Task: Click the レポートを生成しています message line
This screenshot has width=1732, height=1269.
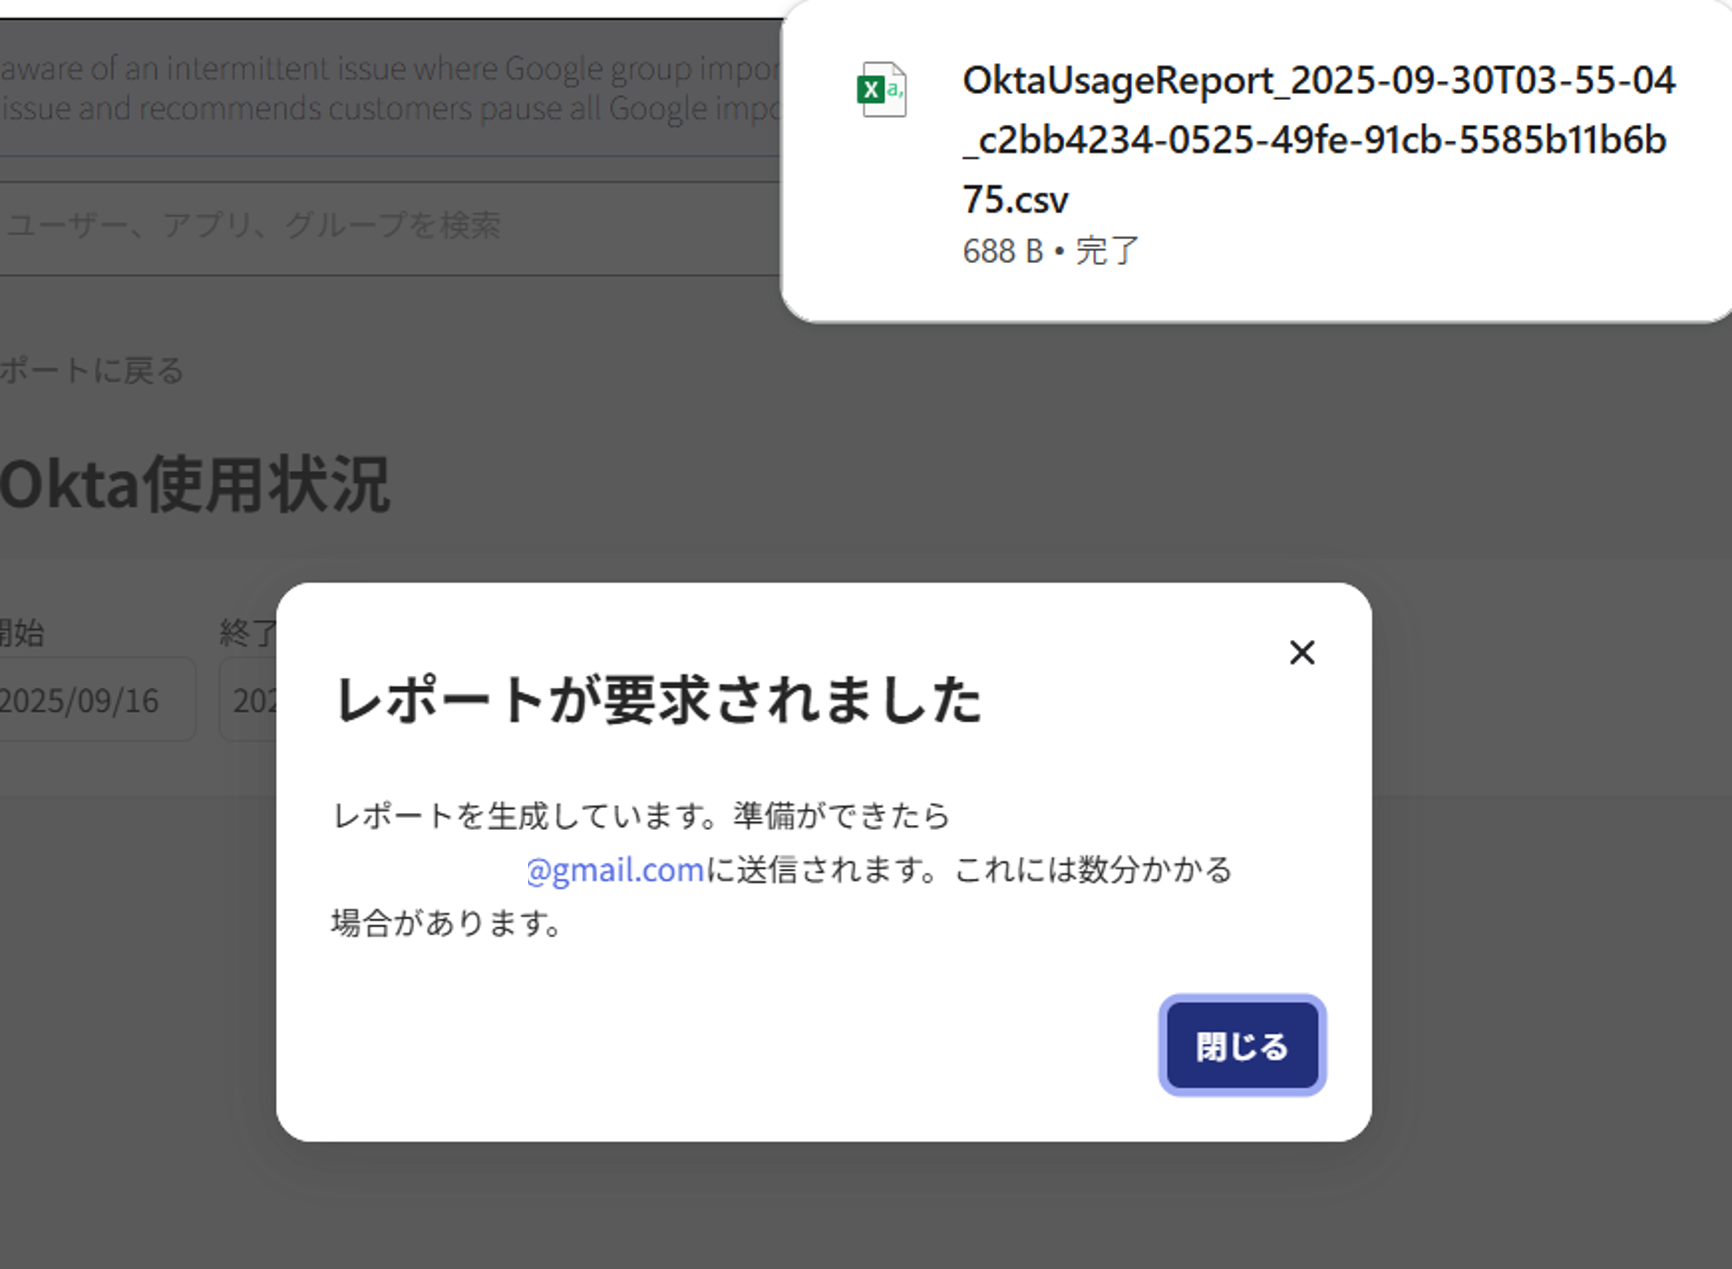Action: coord(640,816)
